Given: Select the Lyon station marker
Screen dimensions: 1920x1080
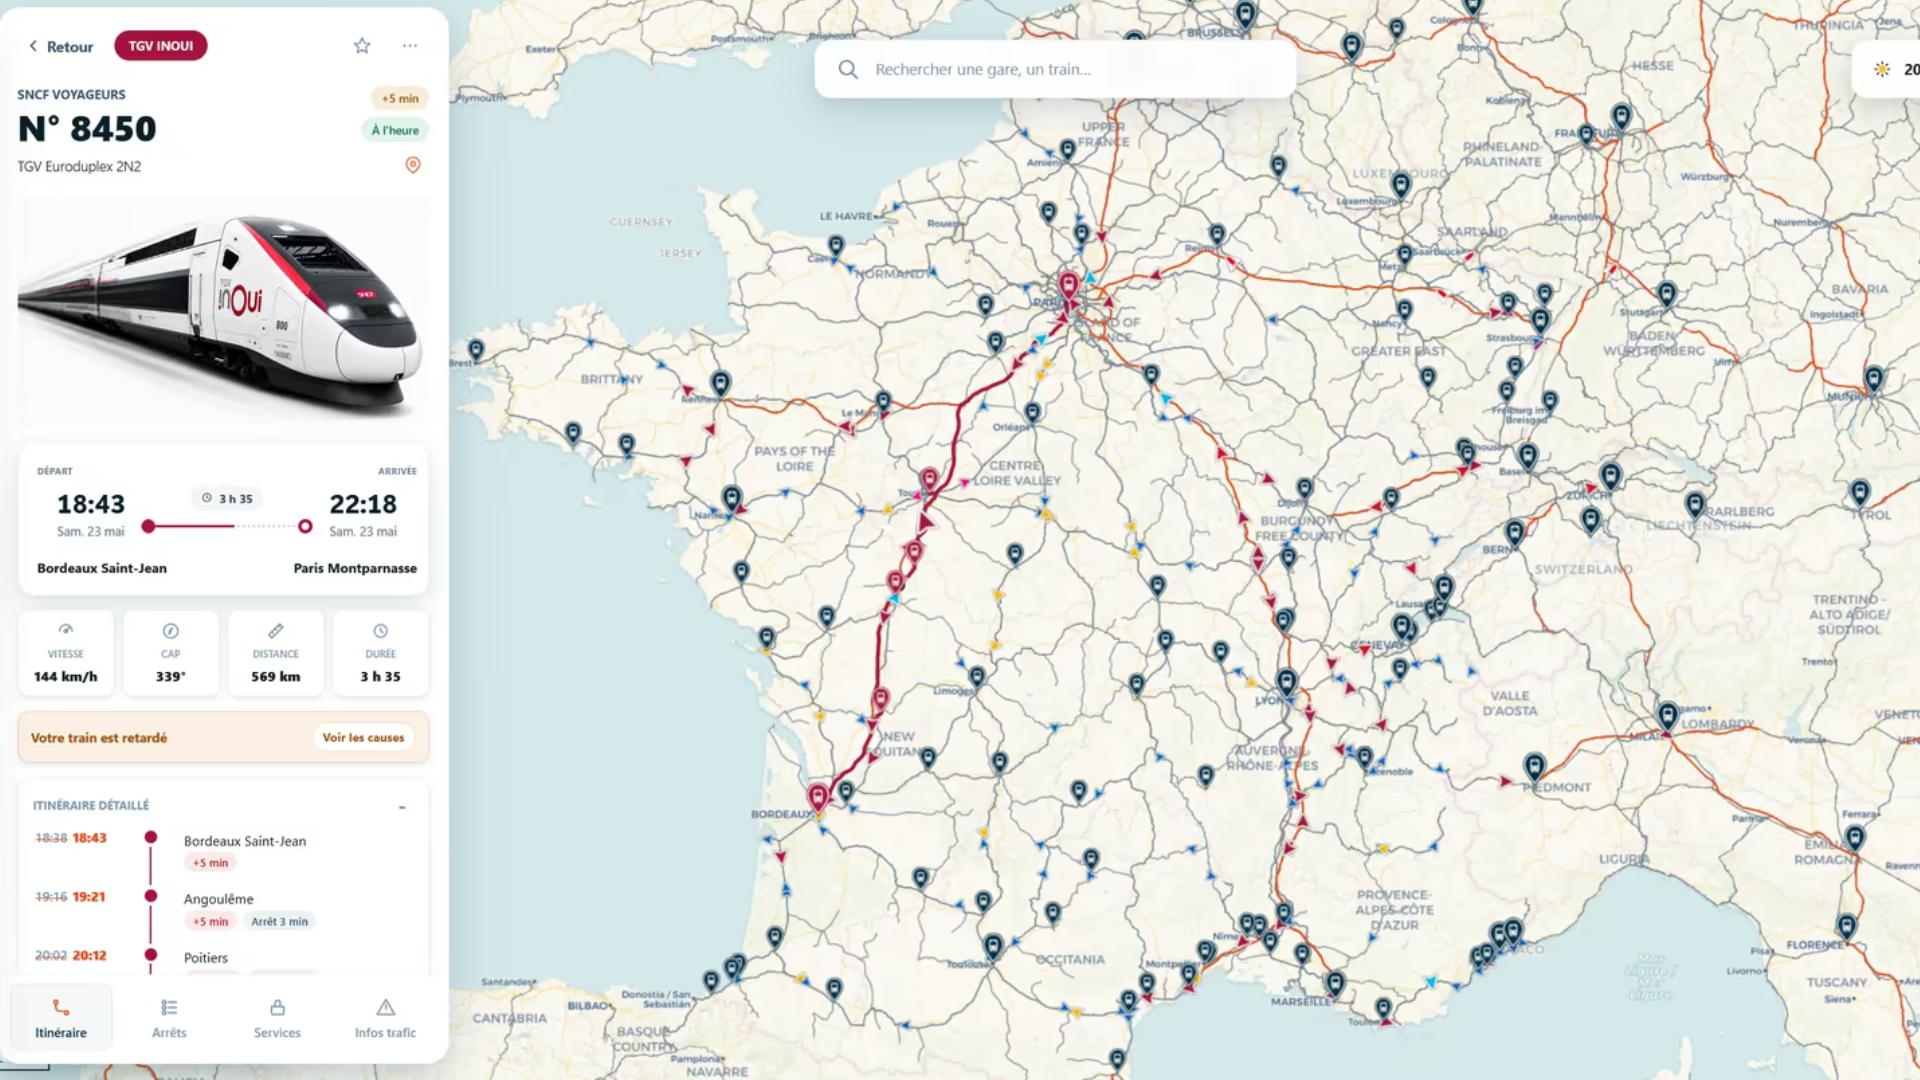Looking at the screenshot, I should click(1286, 682).
